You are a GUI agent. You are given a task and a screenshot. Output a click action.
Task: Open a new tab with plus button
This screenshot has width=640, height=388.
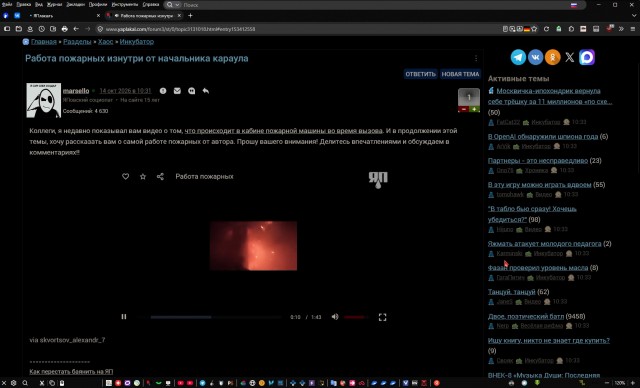coord(190,16)
